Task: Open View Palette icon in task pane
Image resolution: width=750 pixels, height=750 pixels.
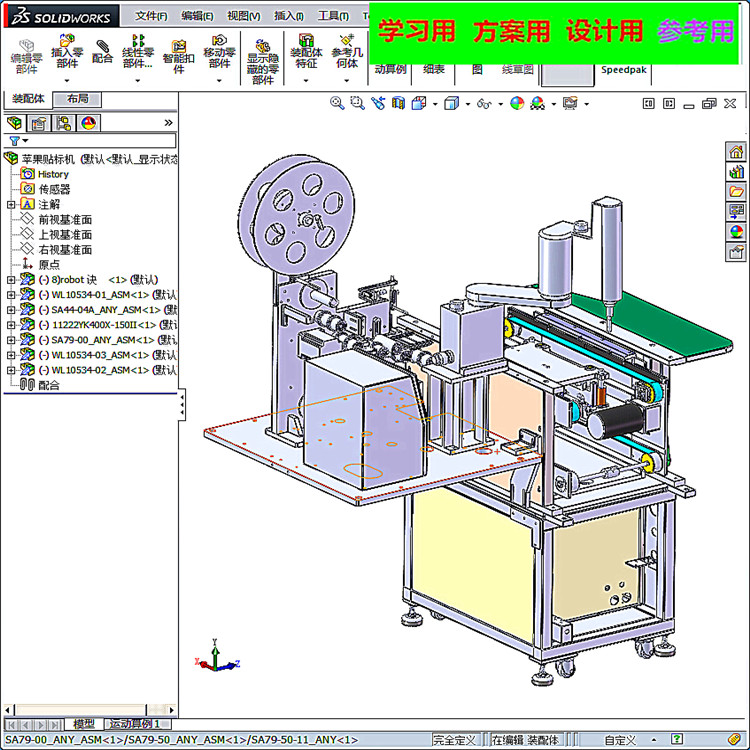Action: pos(736,212)
